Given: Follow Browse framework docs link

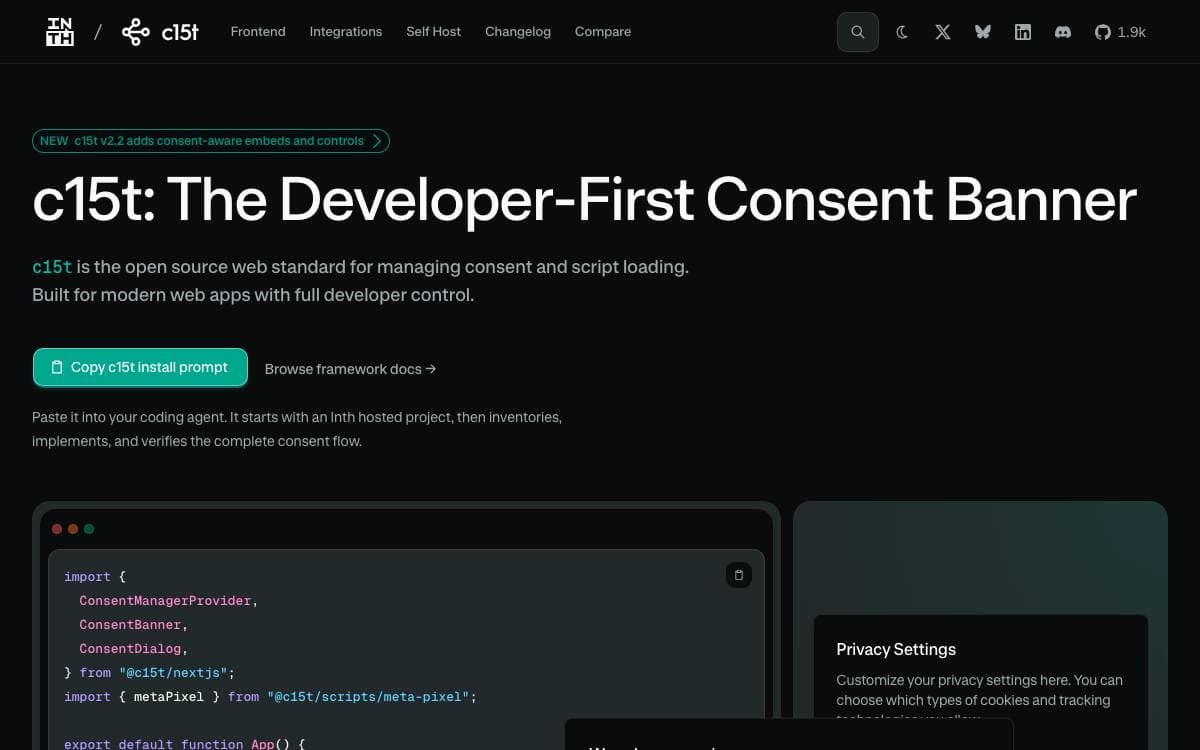Looking at the screenshot, I should pos(350,369).
